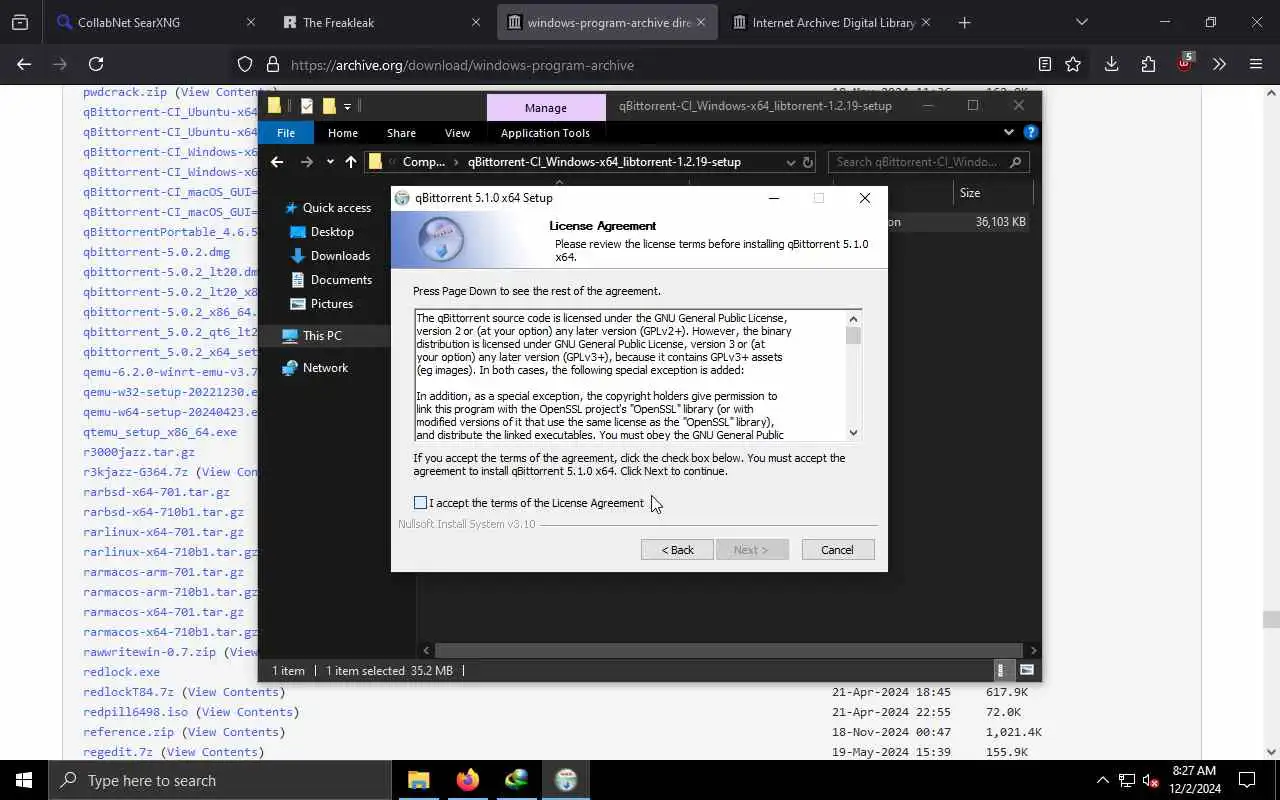Click the 'Comp...' breadcrumb in address bar

424,162
